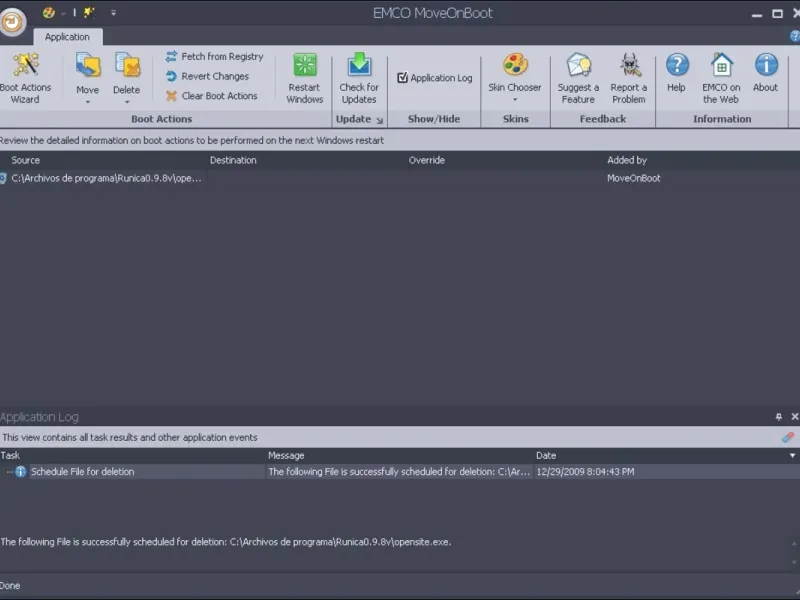The image size is (800, 600).
Task: Clear the log with the eraser icon
Action: click(x=788, y=437)
